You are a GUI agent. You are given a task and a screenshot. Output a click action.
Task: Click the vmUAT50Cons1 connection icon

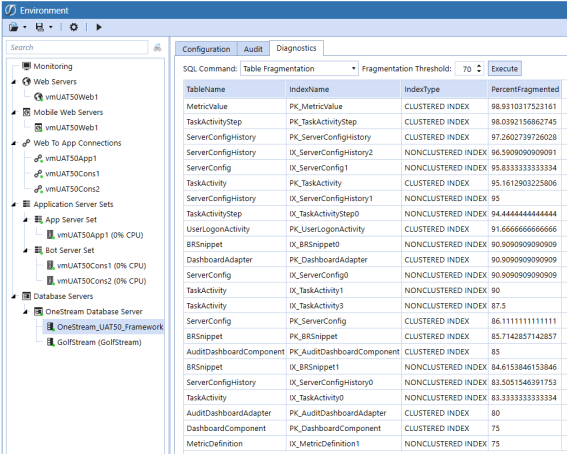coord(38,174)
